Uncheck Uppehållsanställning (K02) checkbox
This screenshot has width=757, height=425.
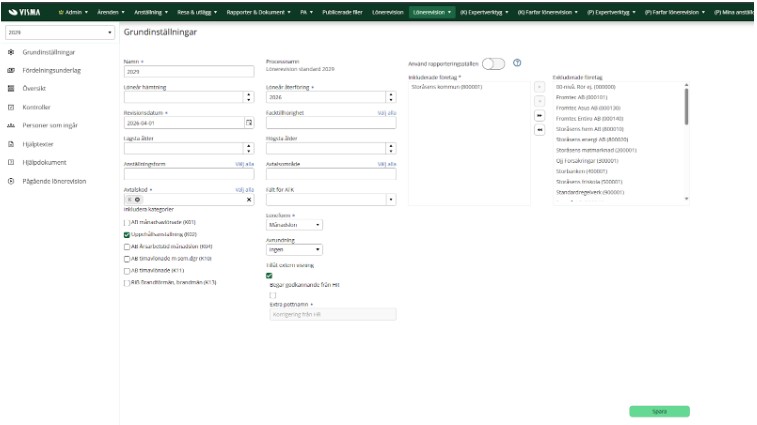[126, 234]
